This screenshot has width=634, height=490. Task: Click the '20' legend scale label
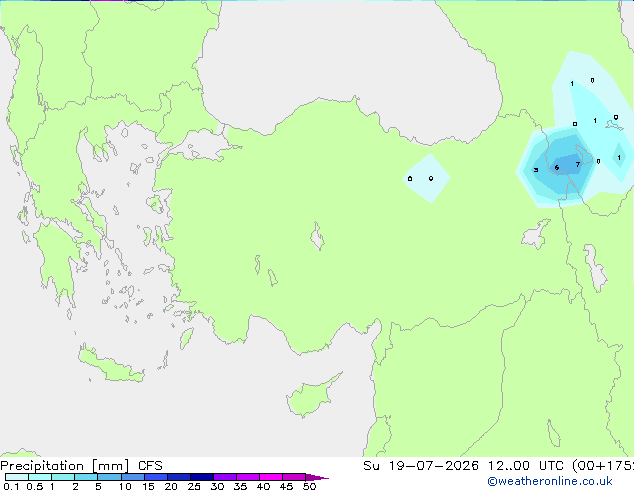pyautogui.click(x=171, y=486)
